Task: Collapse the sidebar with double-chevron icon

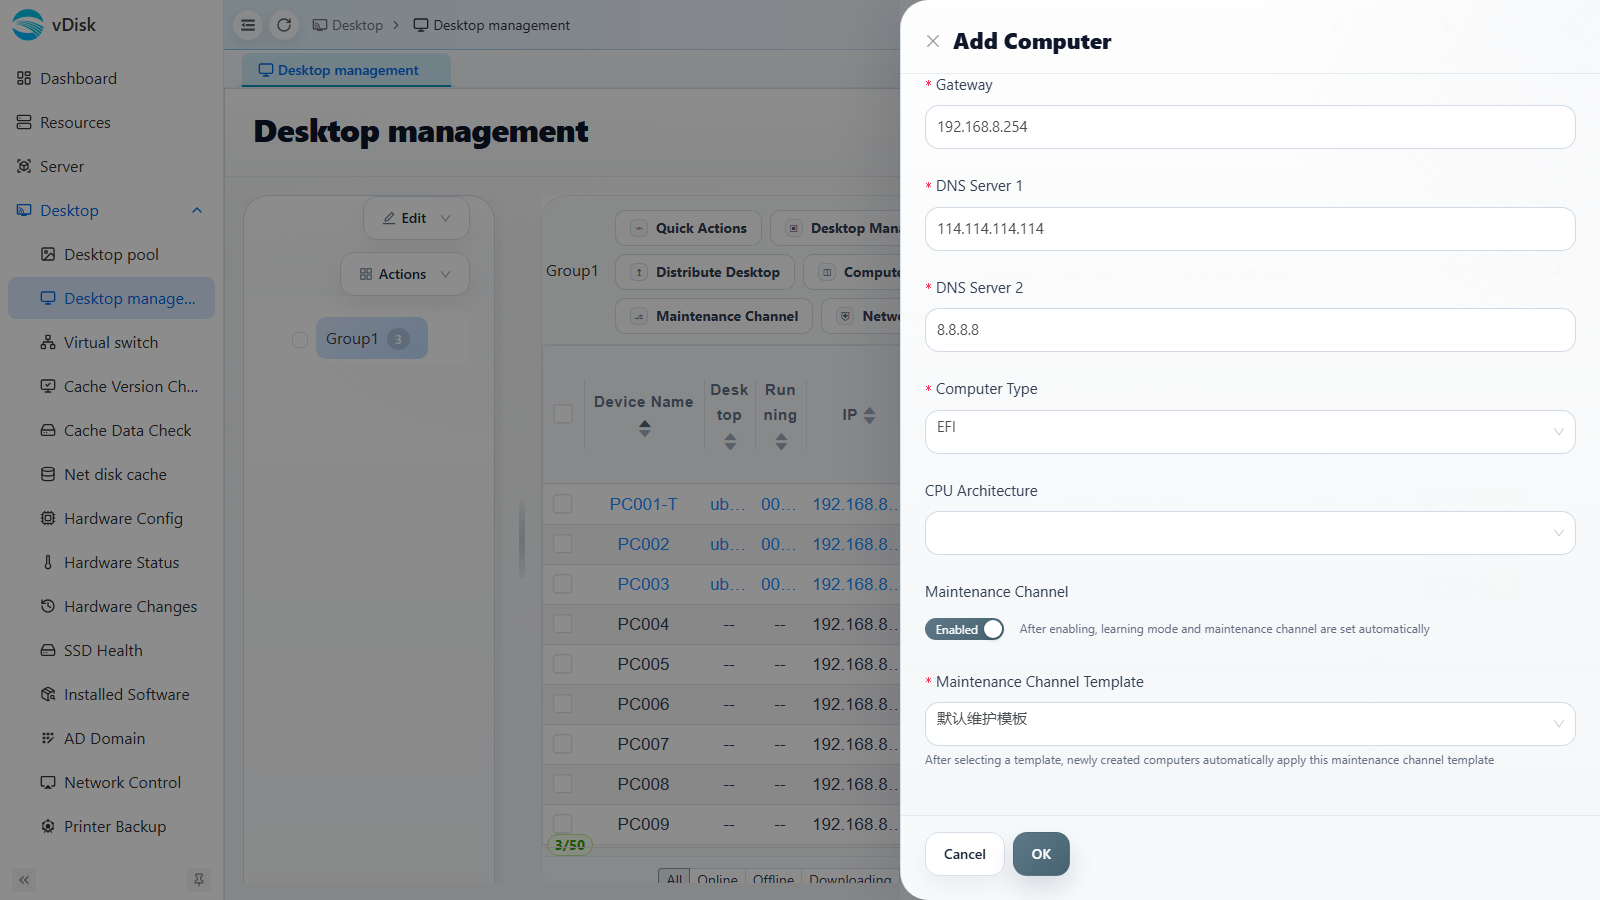Action: click(24, 880)
